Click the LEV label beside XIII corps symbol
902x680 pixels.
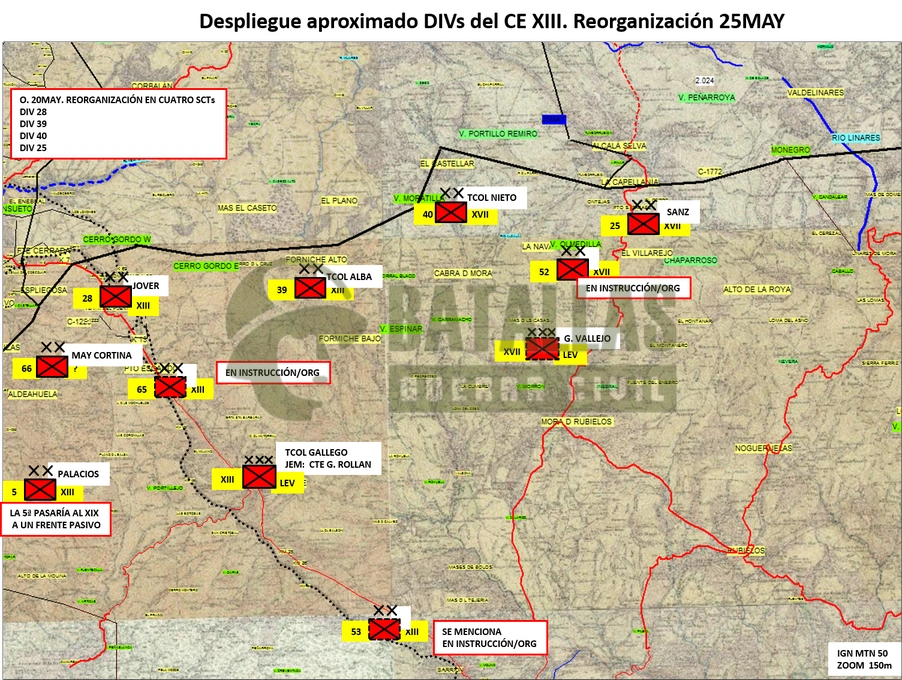click(287, 483)
